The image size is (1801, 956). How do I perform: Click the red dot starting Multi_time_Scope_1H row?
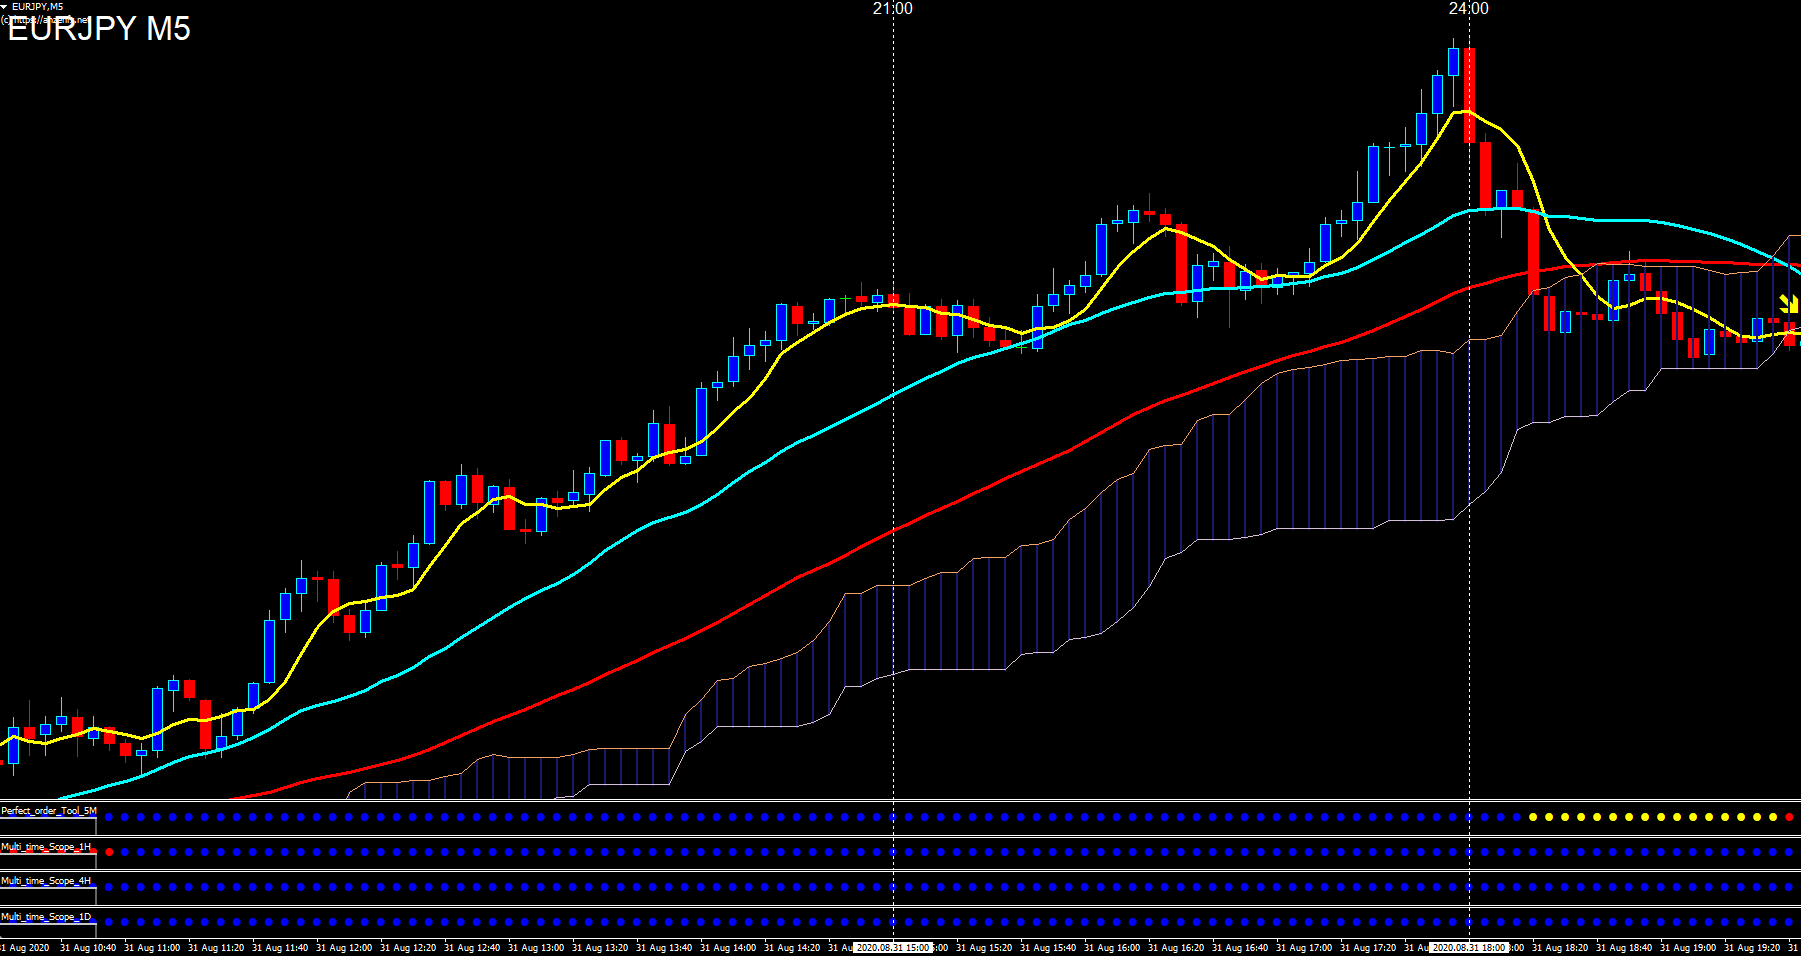pos(109,852)
